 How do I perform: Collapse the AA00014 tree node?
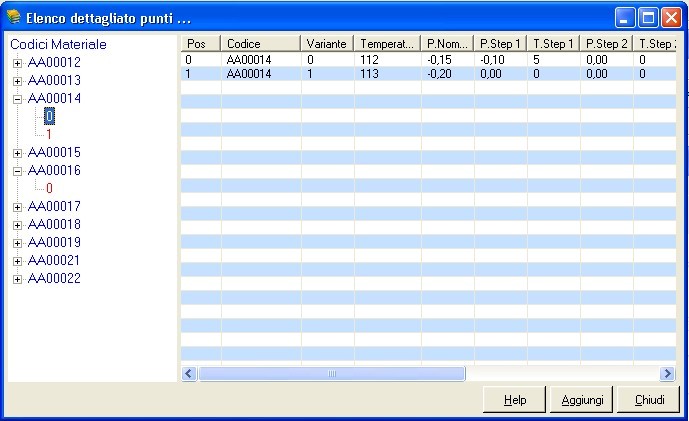point(17,99)
